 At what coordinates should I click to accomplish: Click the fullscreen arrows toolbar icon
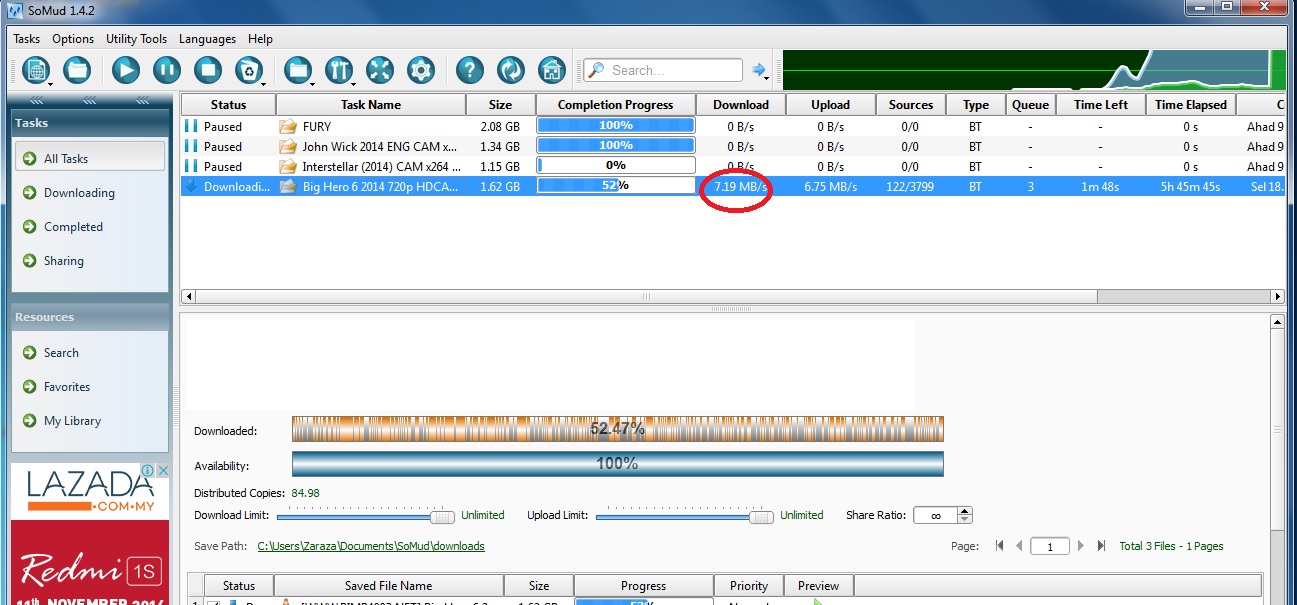(380, 70)
